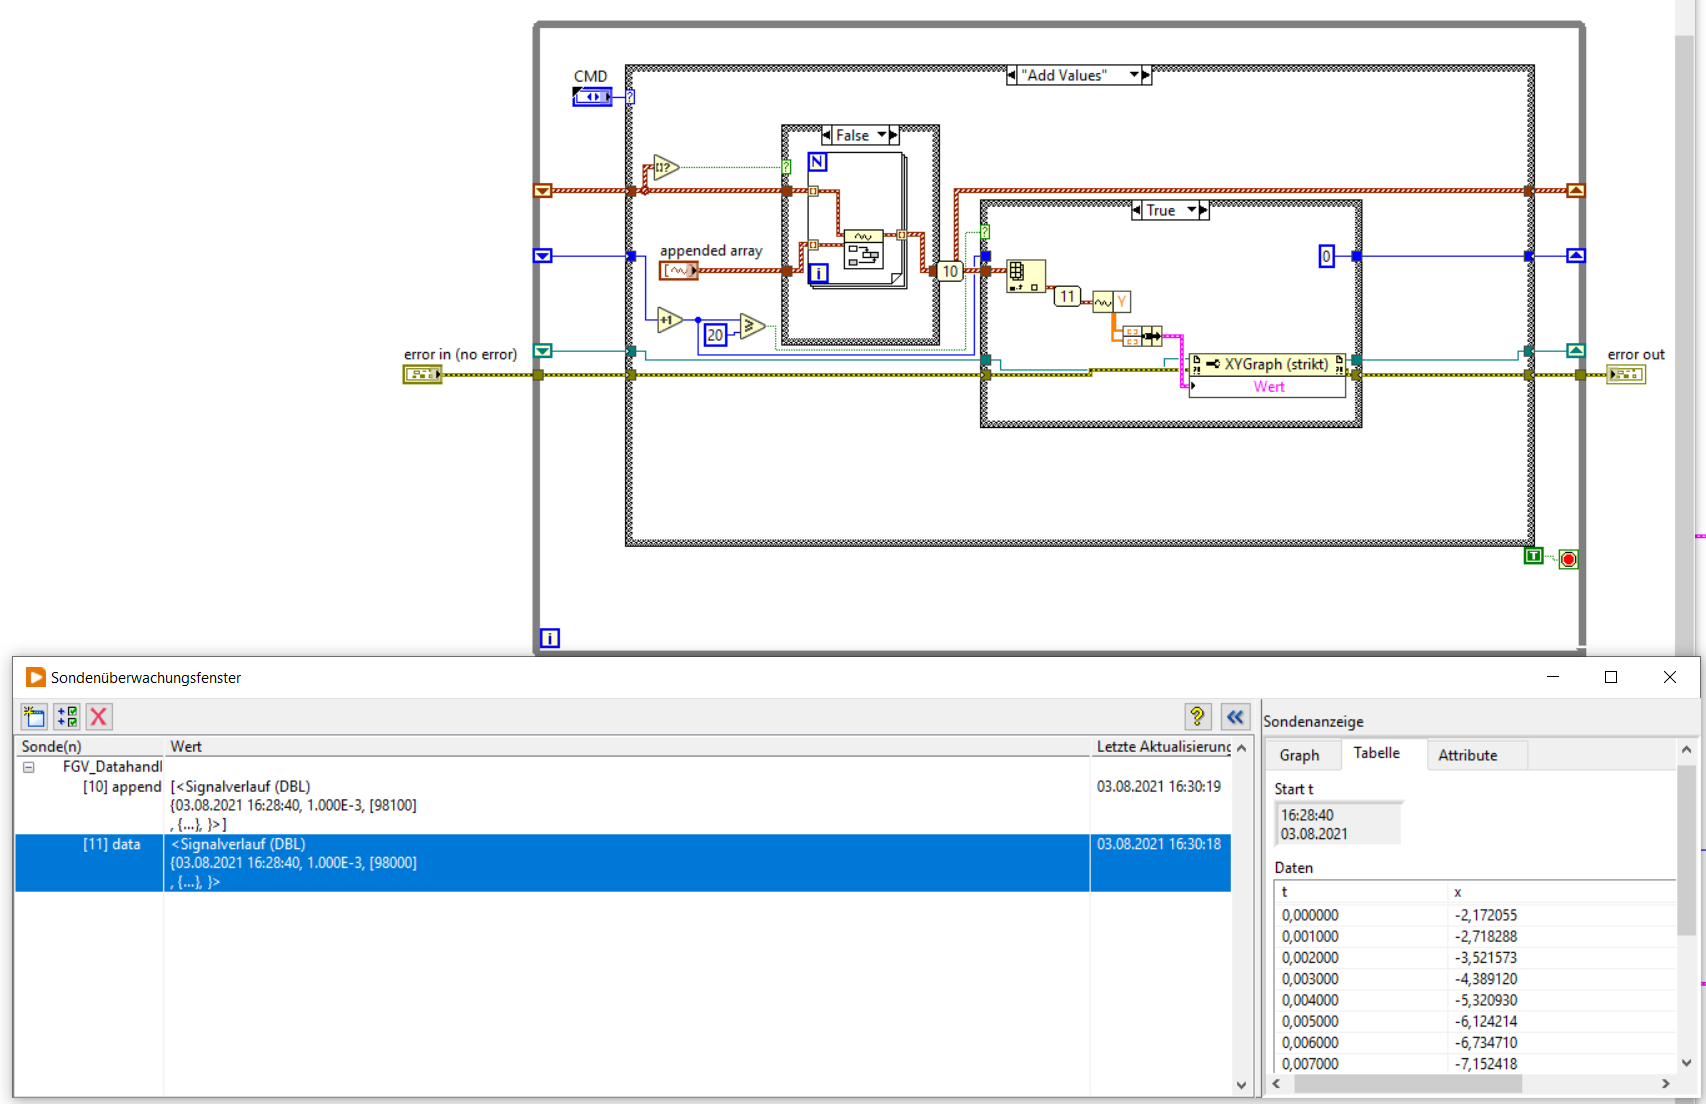Click the expand/collapse probes toolbar icon
Screen dimensions: 1706x1104
point(67,716)
